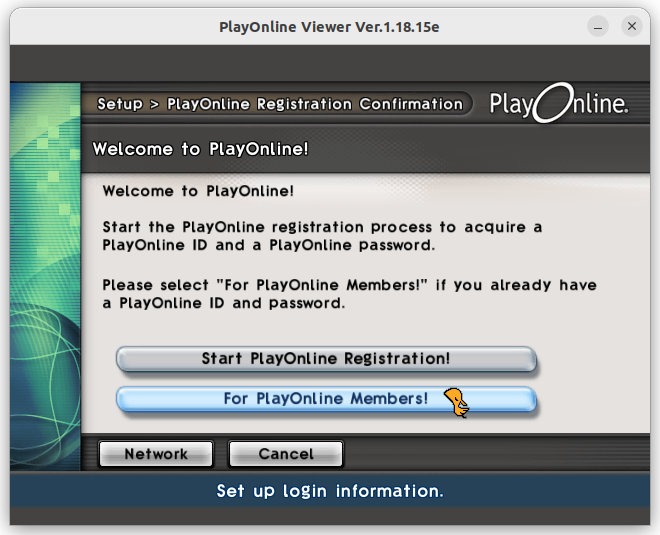Open the Network settings

point(156,454)
